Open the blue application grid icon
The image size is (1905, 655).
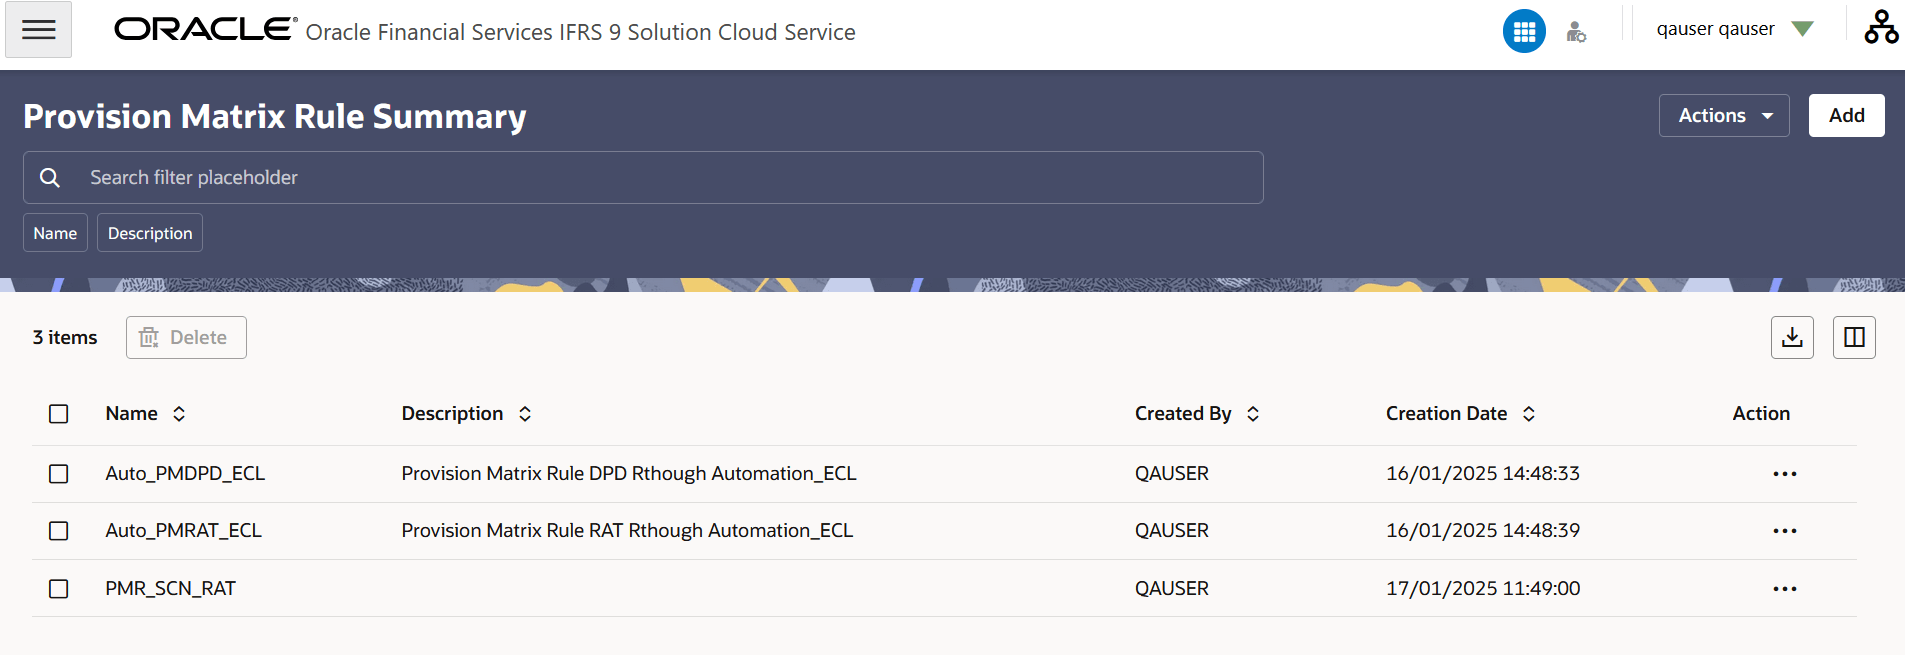(x=1524, y=32)
